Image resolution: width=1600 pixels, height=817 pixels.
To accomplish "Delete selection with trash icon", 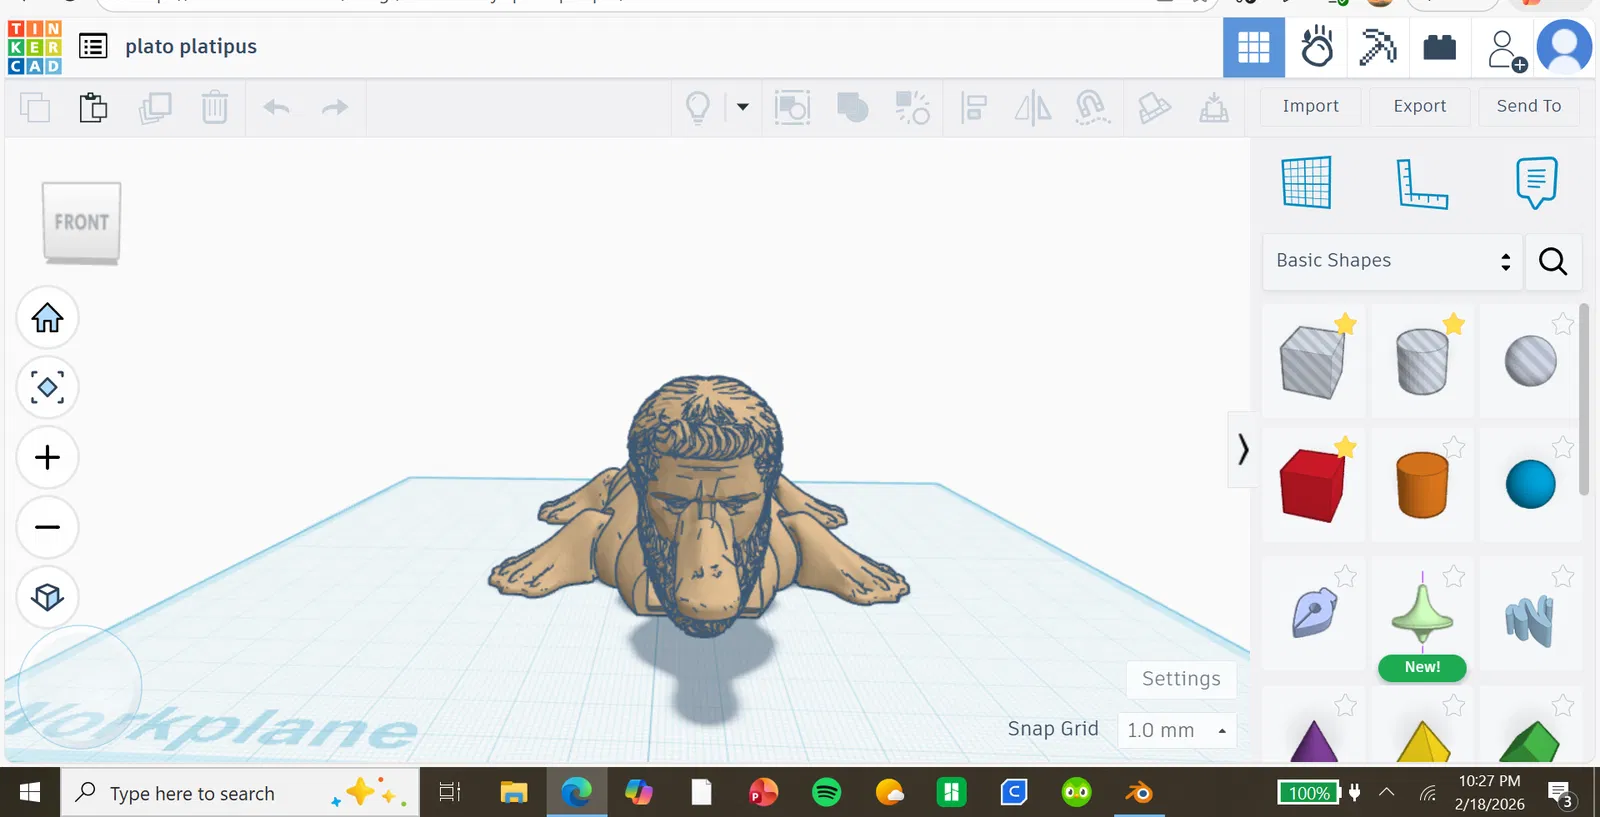I will [x=215, y=107].
